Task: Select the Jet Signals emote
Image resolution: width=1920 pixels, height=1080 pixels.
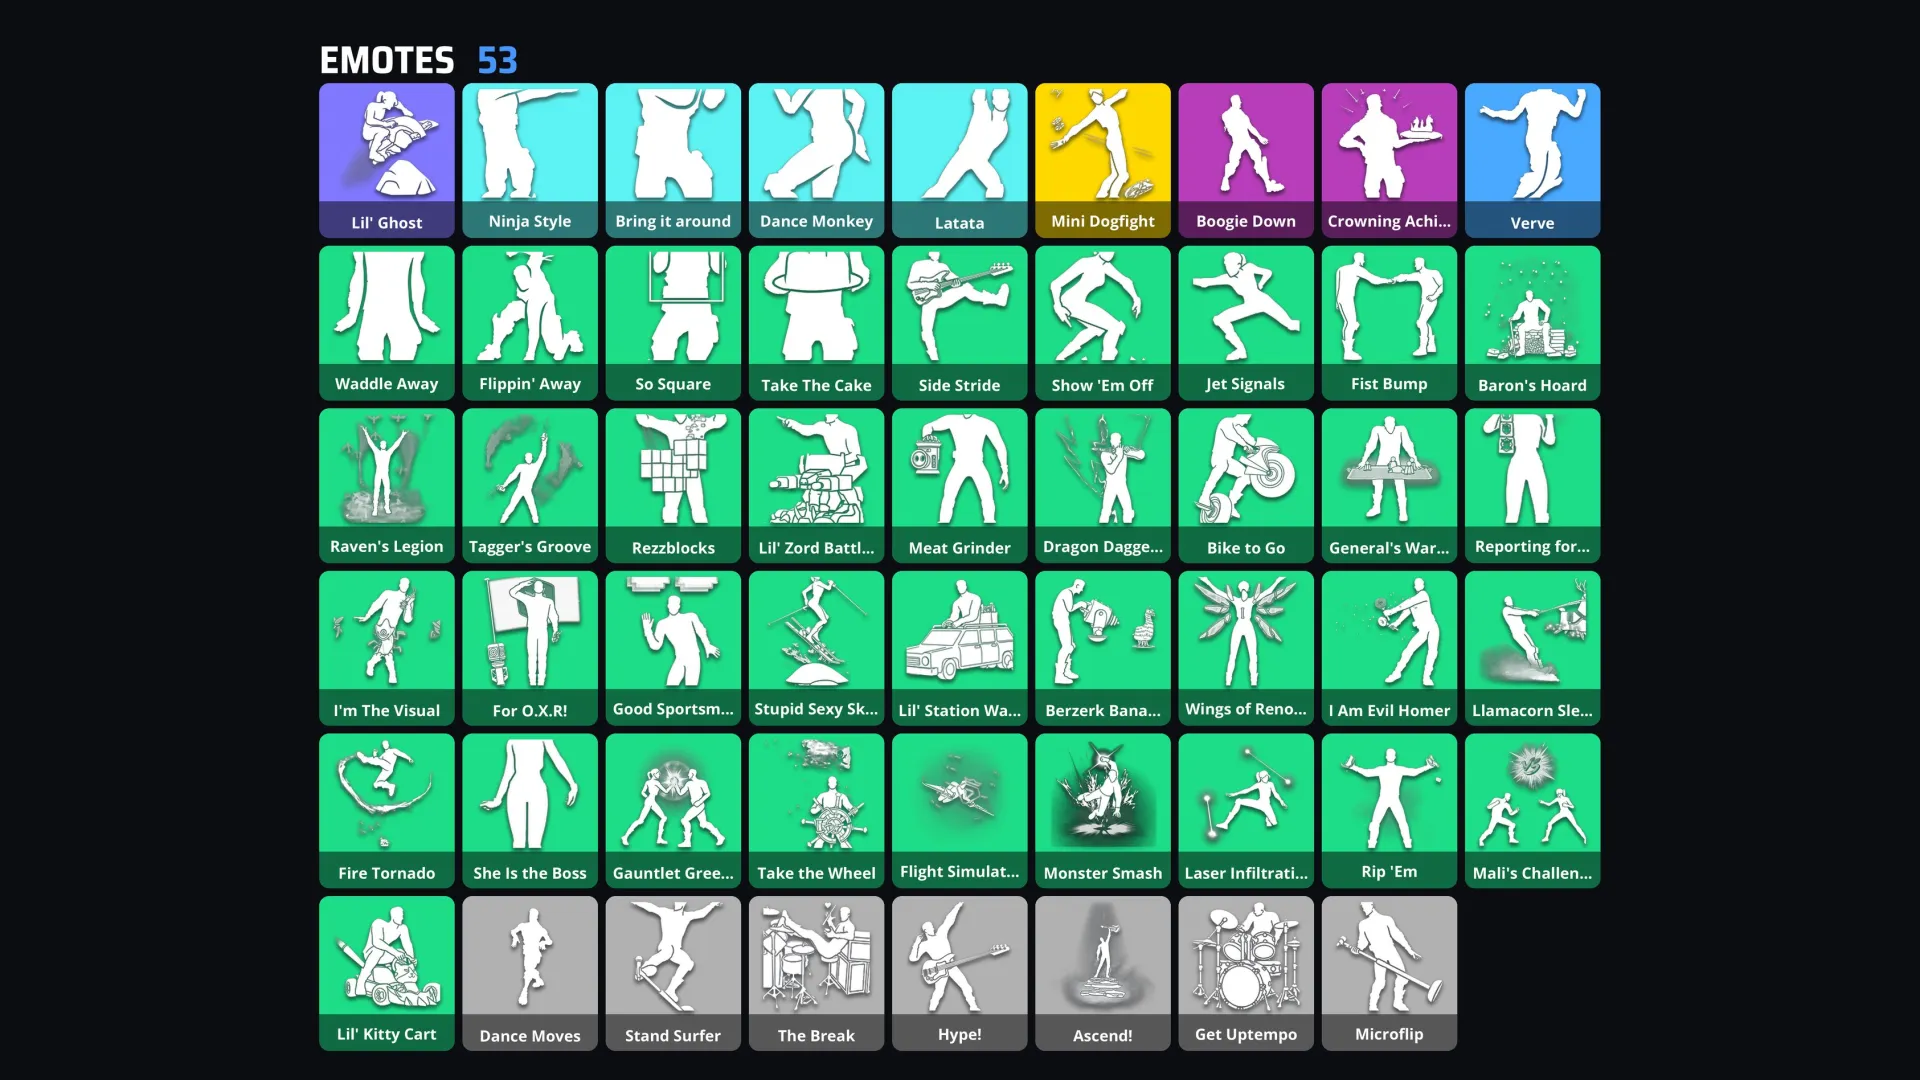Action: click(1246, 323)
